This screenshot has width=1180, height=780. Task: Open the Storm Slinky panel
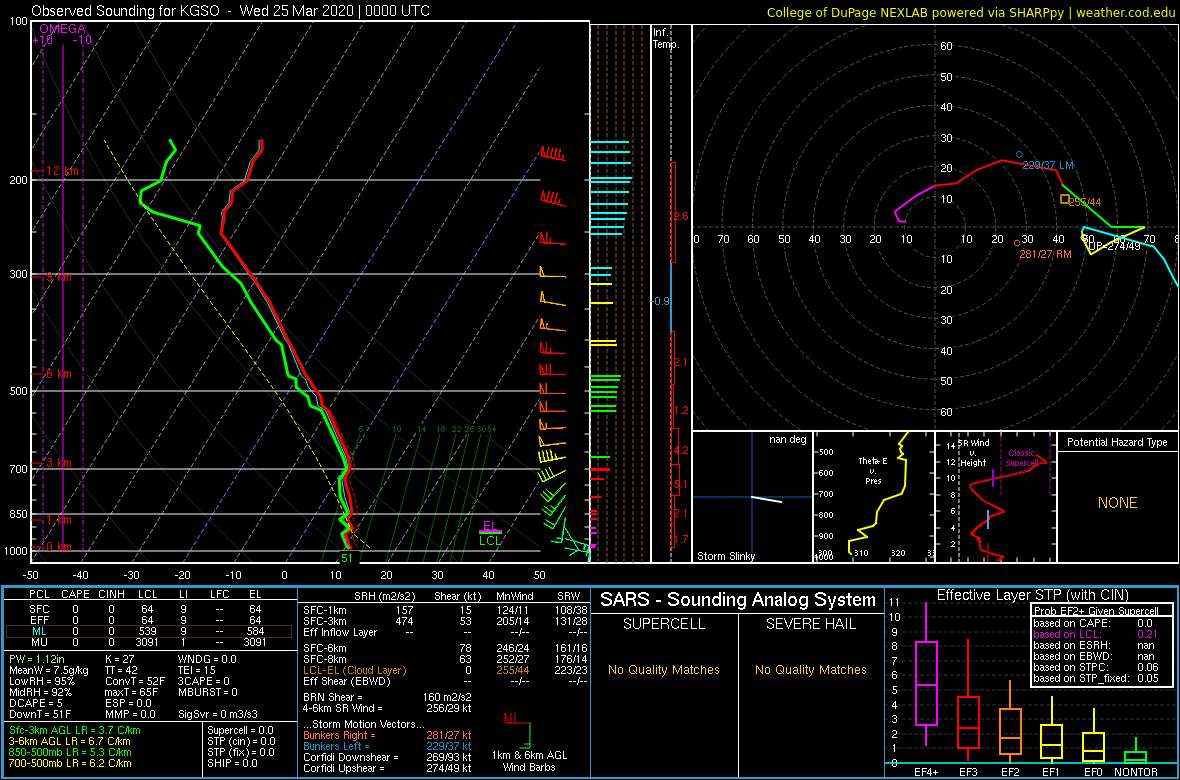pos(751,497)
